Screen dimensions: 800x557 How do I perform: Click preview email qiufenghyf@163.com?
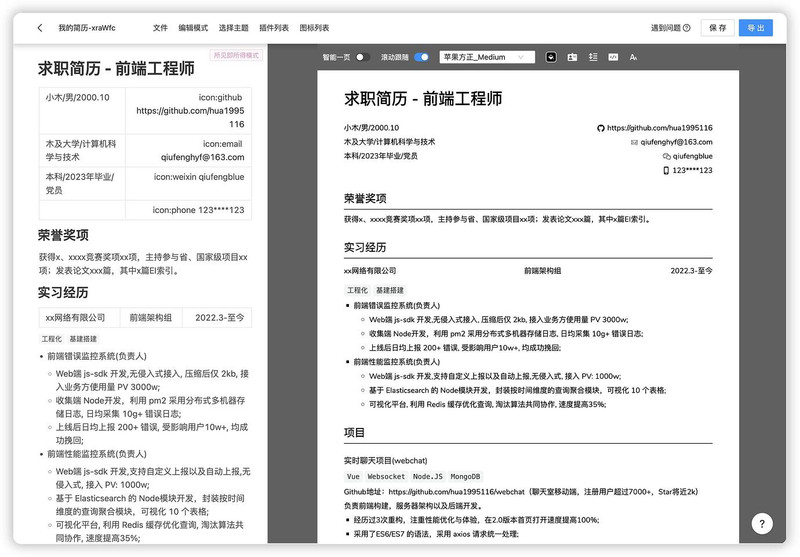click(677, 142)
